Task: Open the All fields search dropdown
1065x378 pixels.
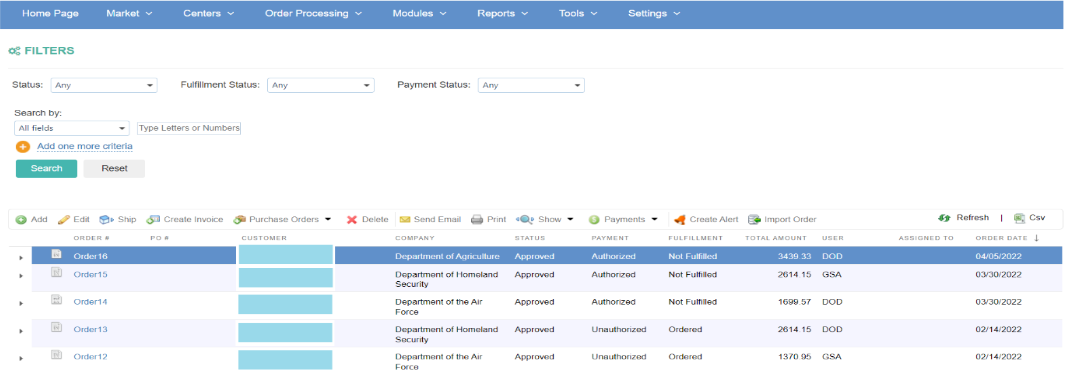Action: [x=71, y=128]
